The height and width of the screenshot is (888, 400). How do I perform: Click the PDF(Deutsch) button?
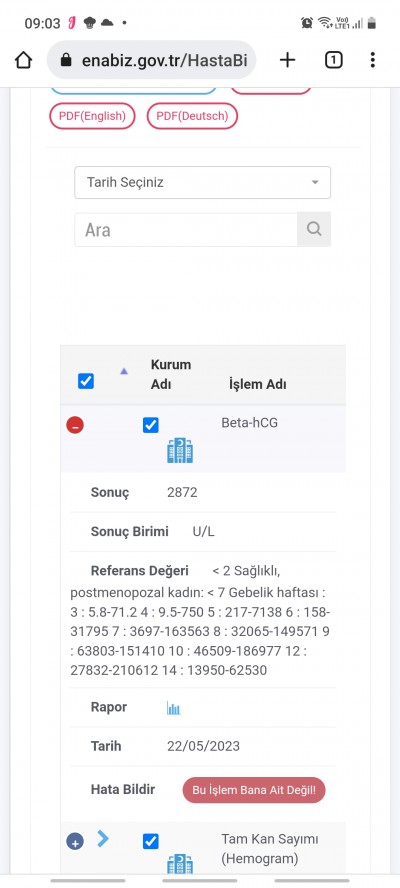pyautogui.click(x=192, y=116)
